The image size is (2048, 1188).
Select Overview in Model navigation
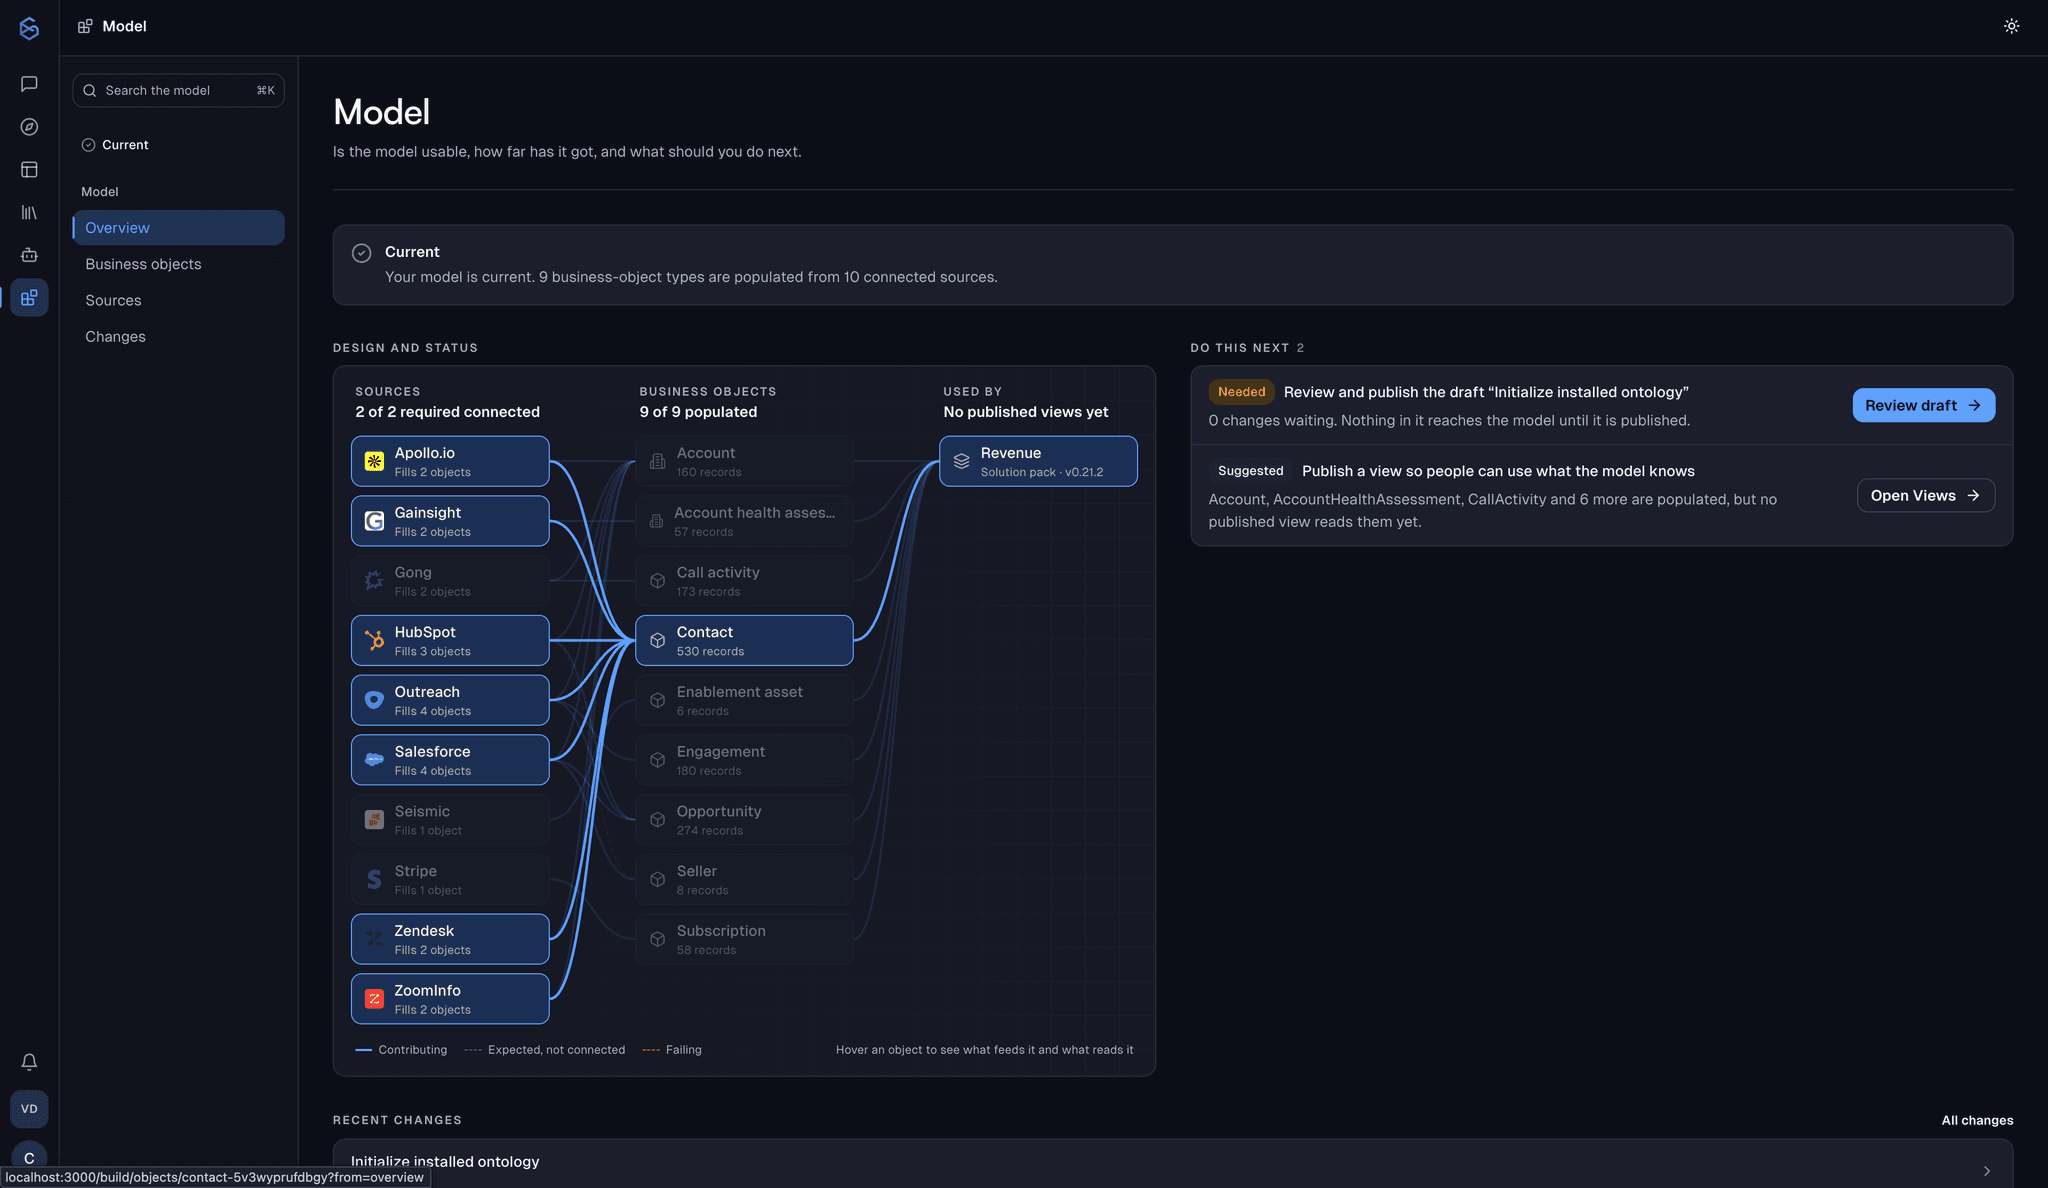tap(178, 228)
